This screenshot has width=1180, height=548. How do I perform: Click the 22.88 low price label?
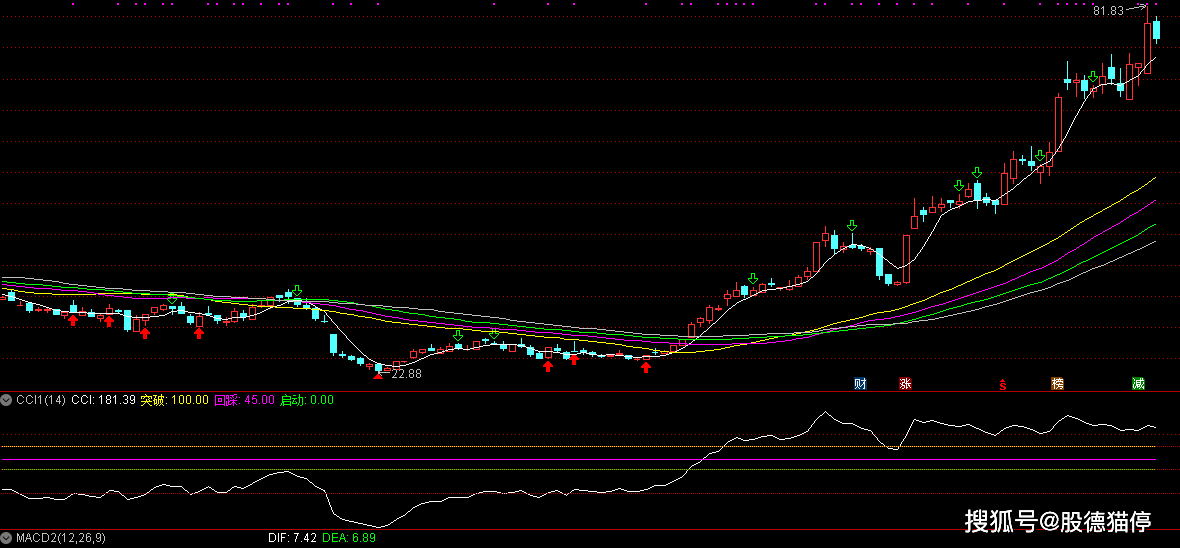[x=406, y=374]
